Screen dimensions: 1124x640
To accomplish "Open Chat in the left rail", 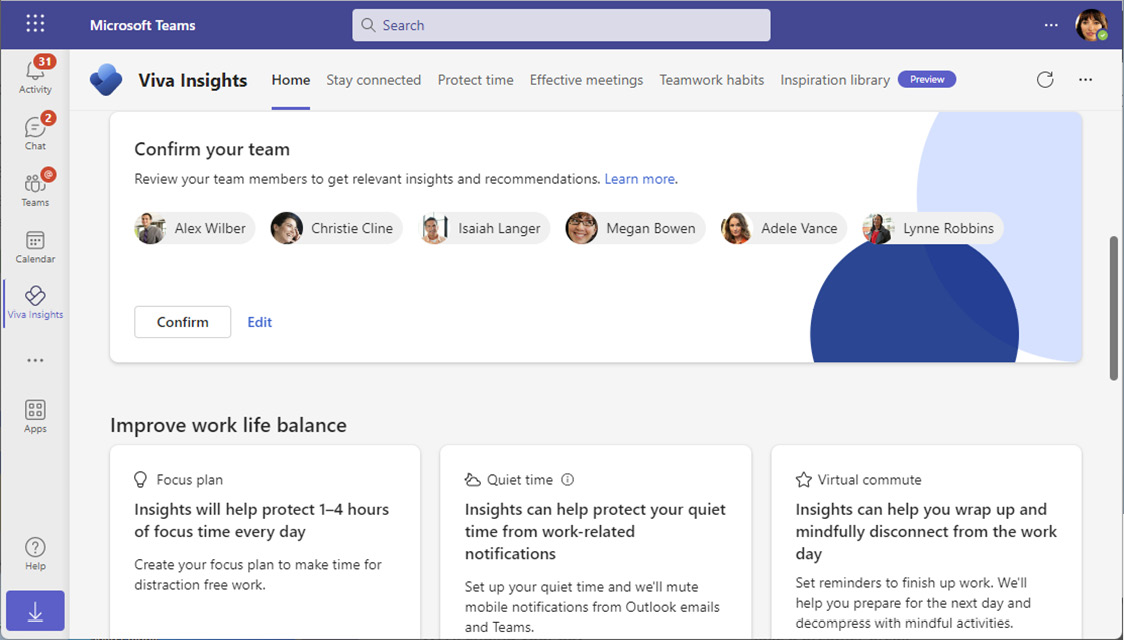I will (x=35, y=132).
